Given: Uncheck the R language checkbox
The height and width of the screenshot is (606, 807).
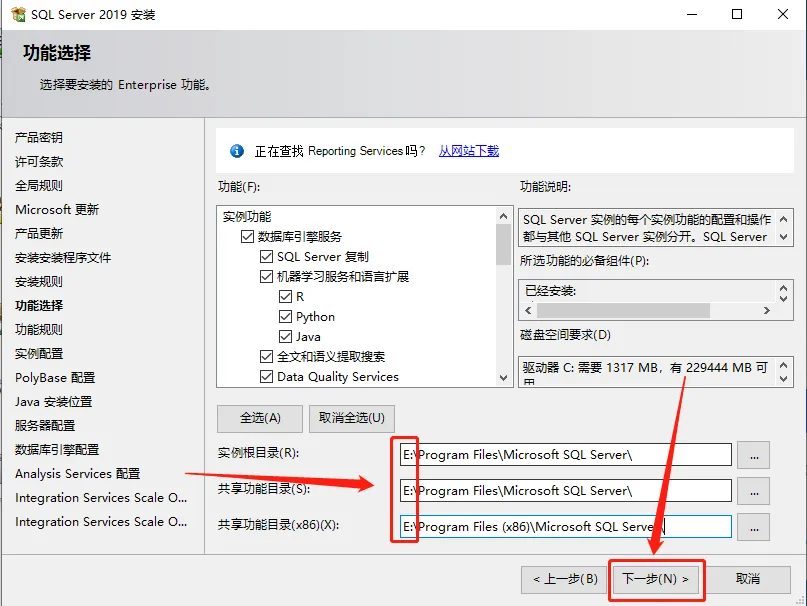Looking at the screenshot, I should click(x=285, y=297).
